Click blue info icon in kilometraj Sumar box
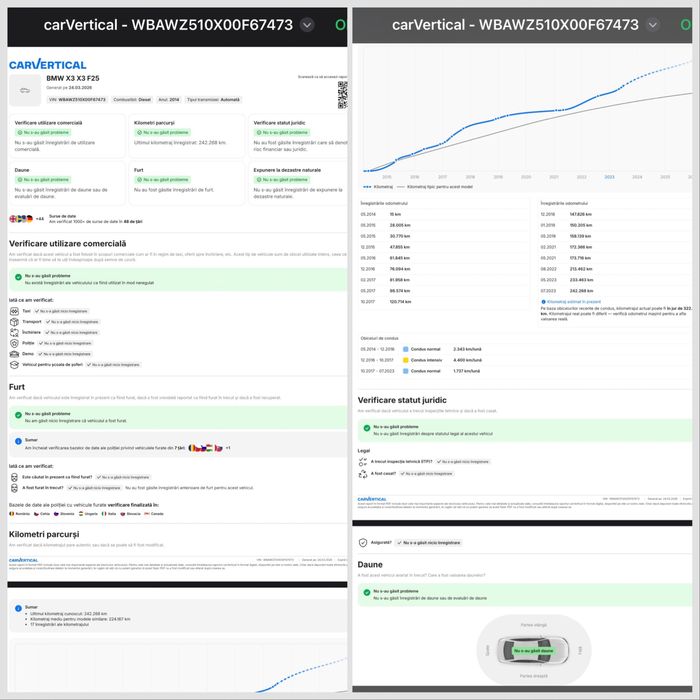The width and height of the screenshot is (700, 700). coord(18,608)
